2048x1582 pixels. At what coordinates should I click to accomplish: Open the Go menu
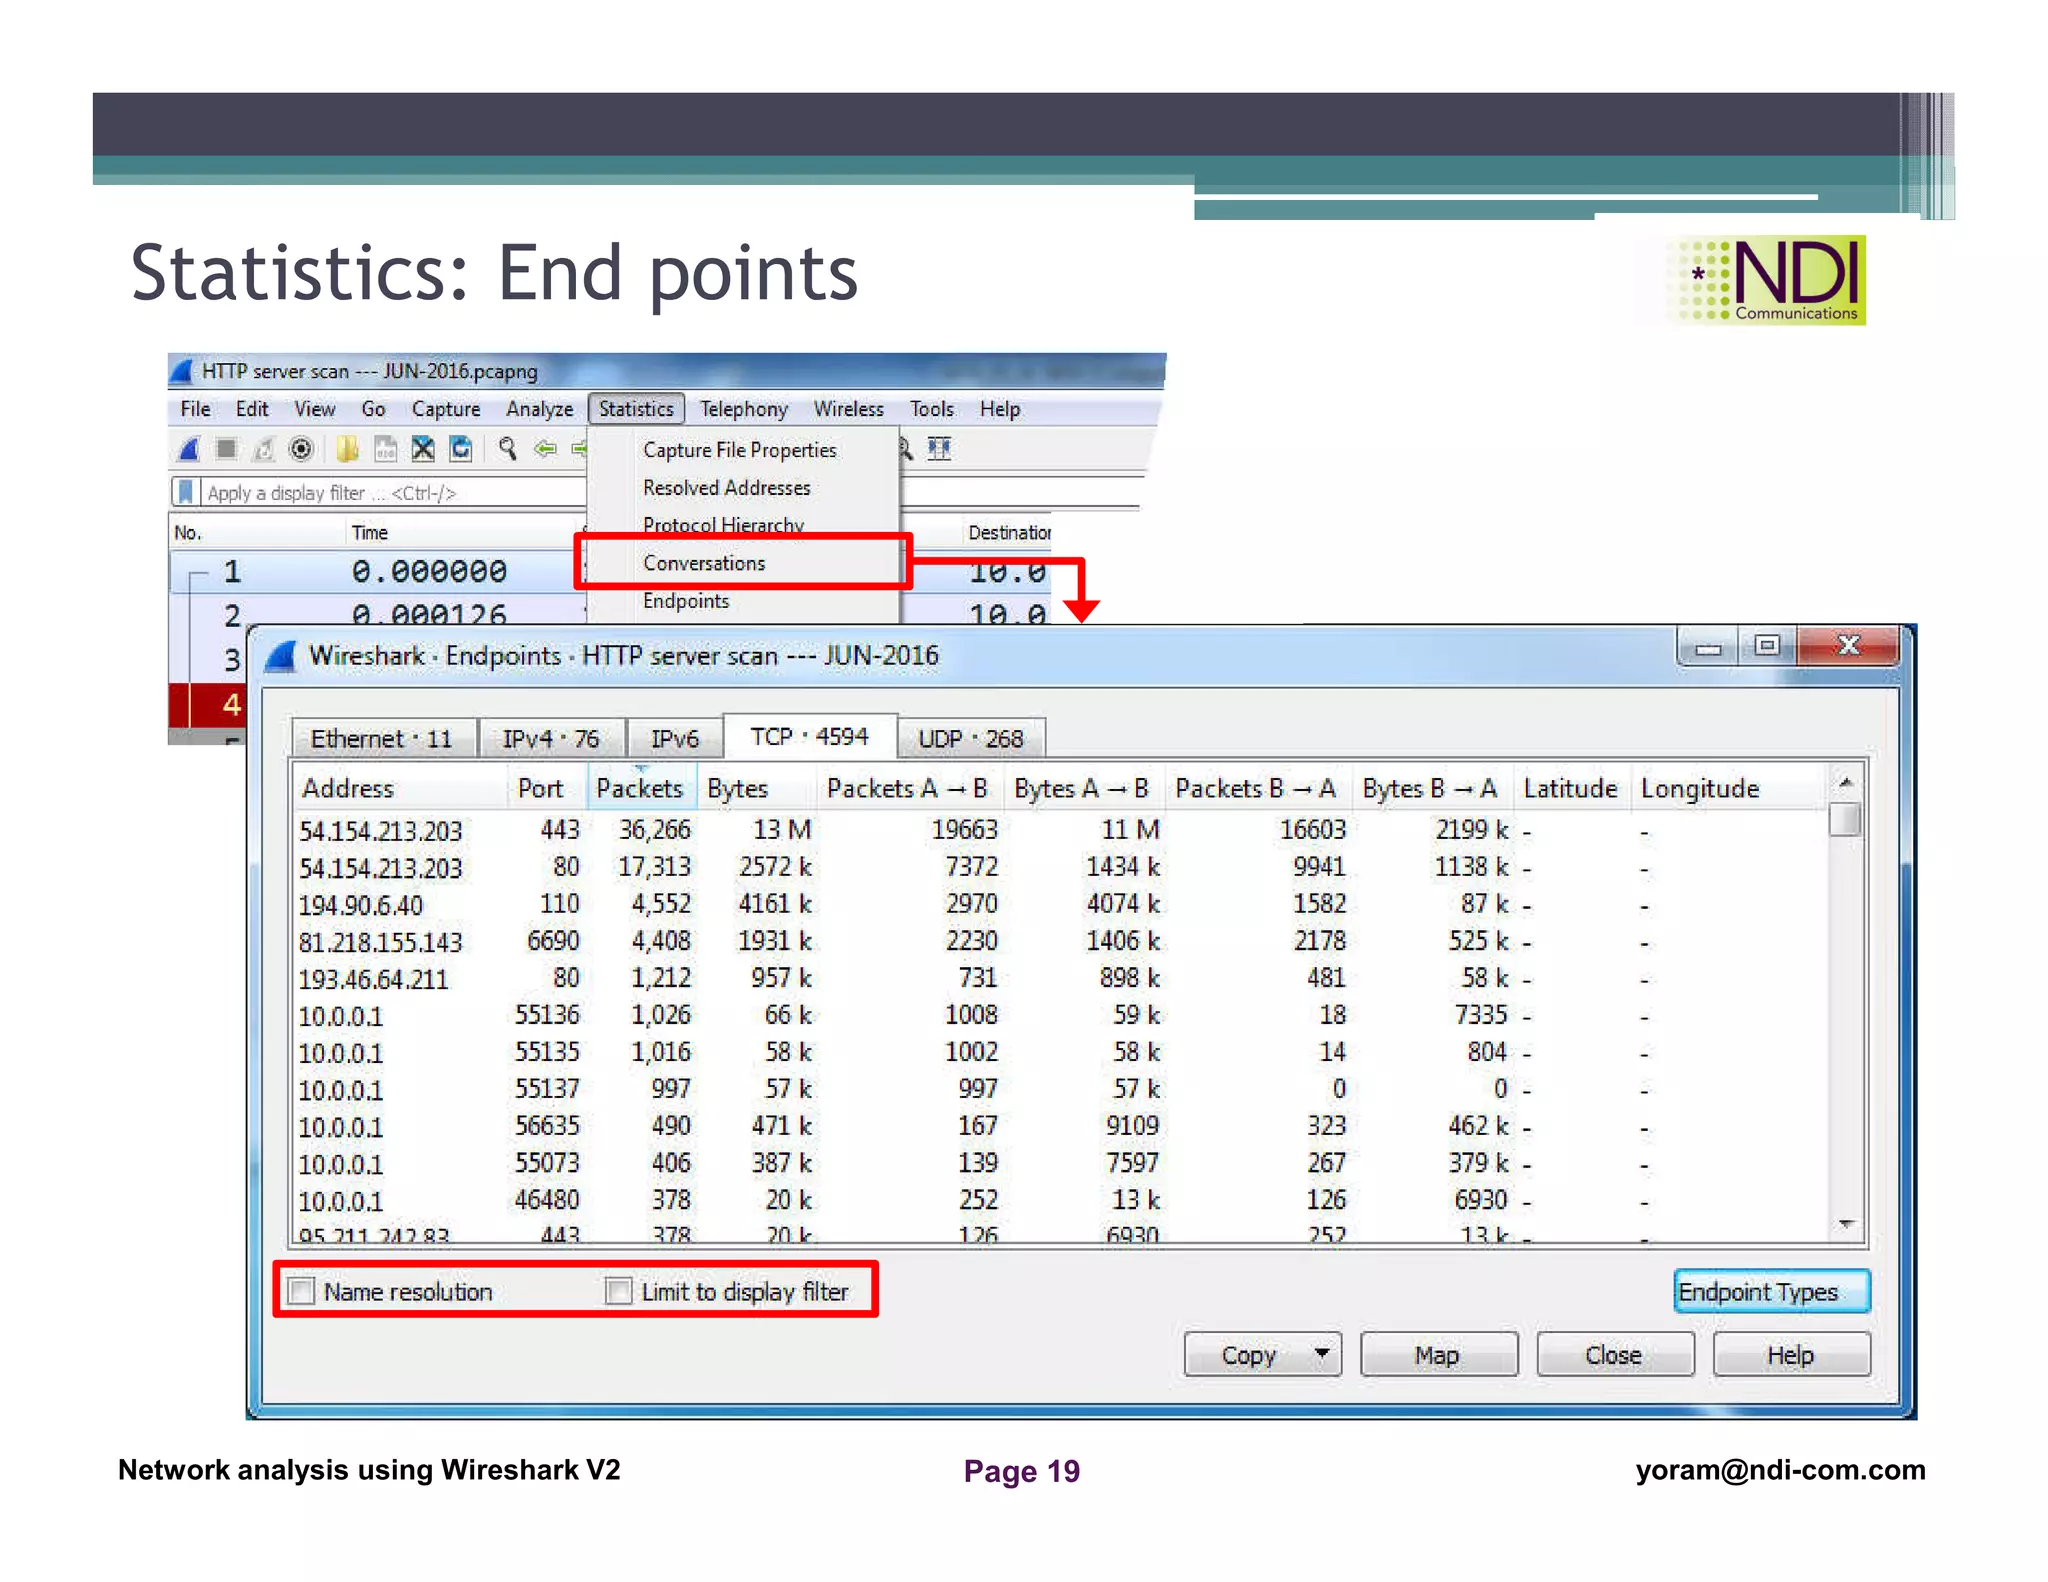pyautogui.click(x=373, y=409)
